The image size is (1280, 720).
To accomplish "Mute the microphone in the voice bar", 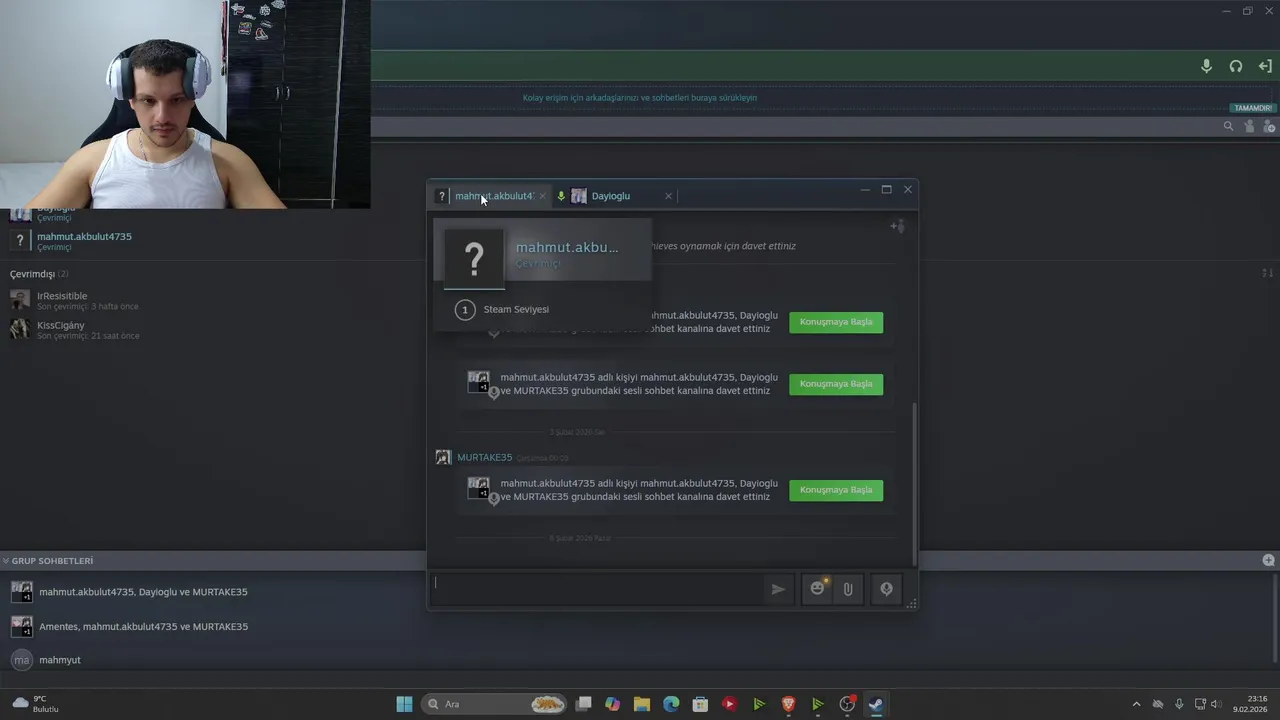I will [1206, 66].
